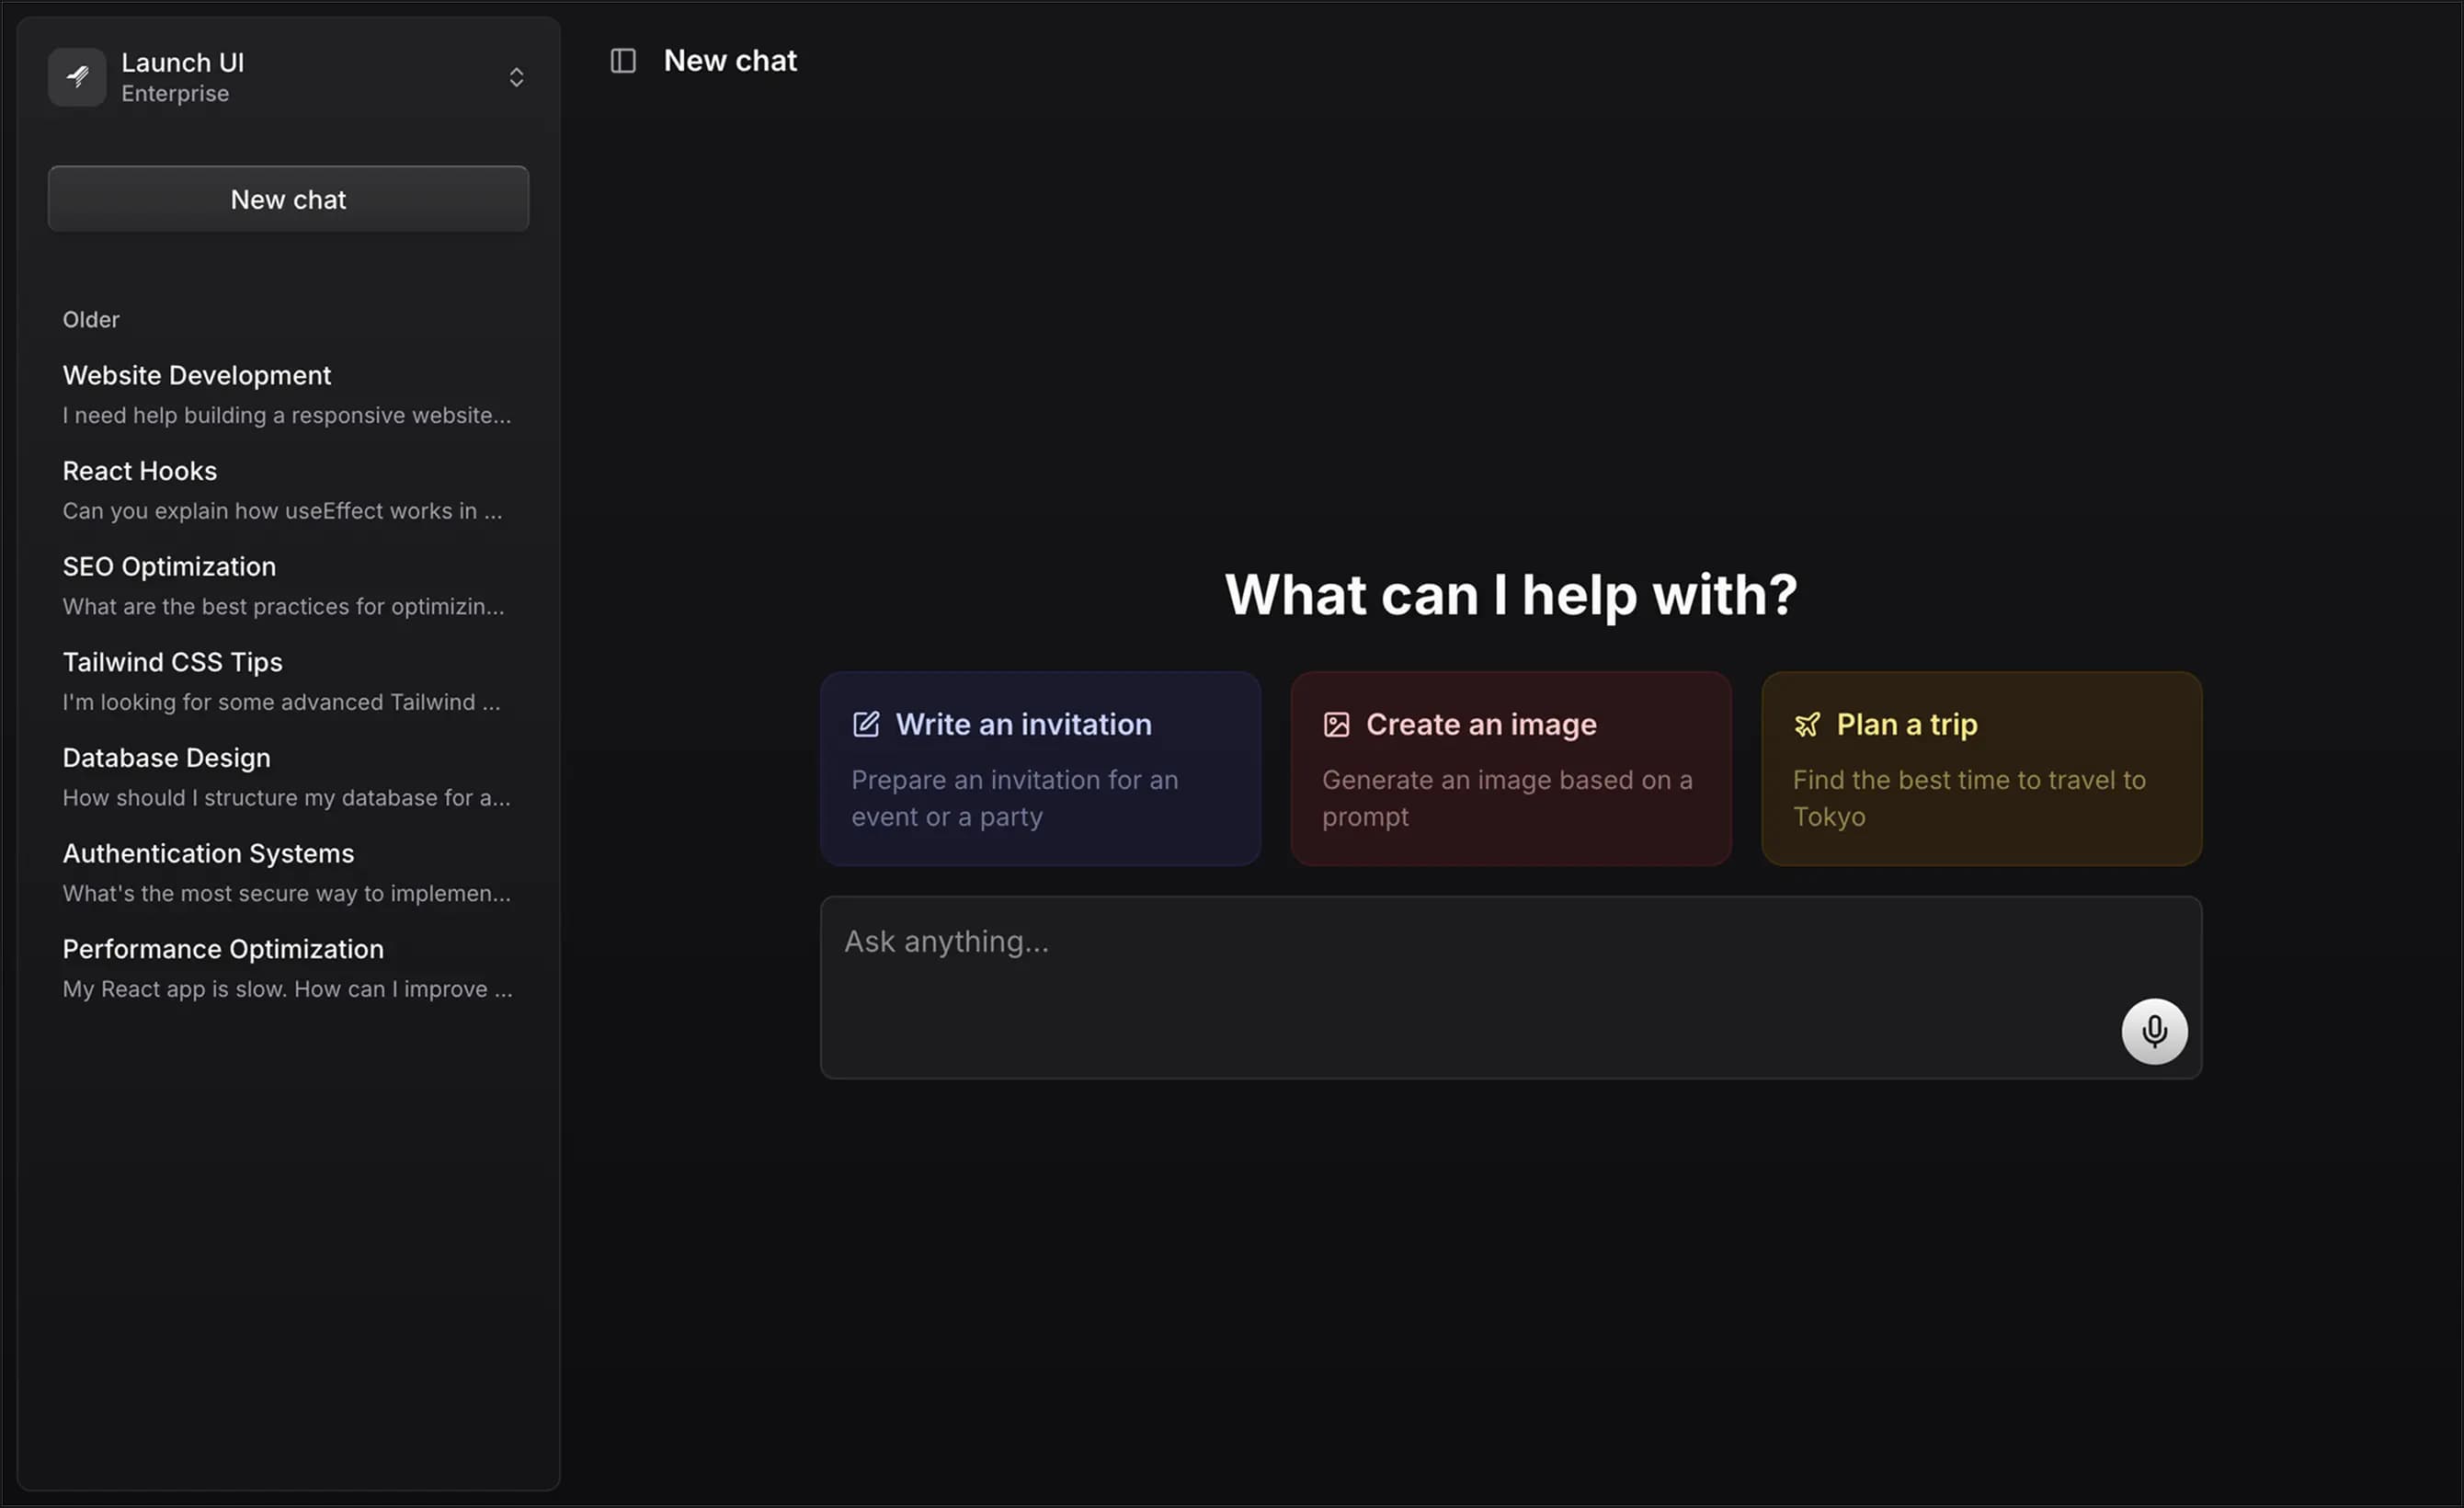This screenshot has height=1508, width=2464.
Task: Click 'Find the best time to travel' description
Action: click(1969, 798)
